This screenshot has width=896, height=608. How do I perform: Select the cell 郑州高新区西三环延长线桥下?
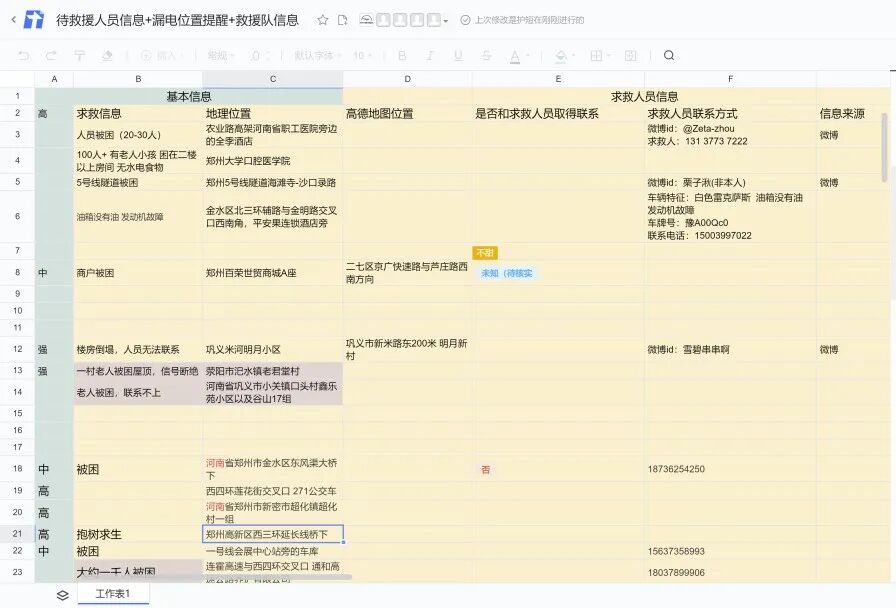[x=273, y=534]
